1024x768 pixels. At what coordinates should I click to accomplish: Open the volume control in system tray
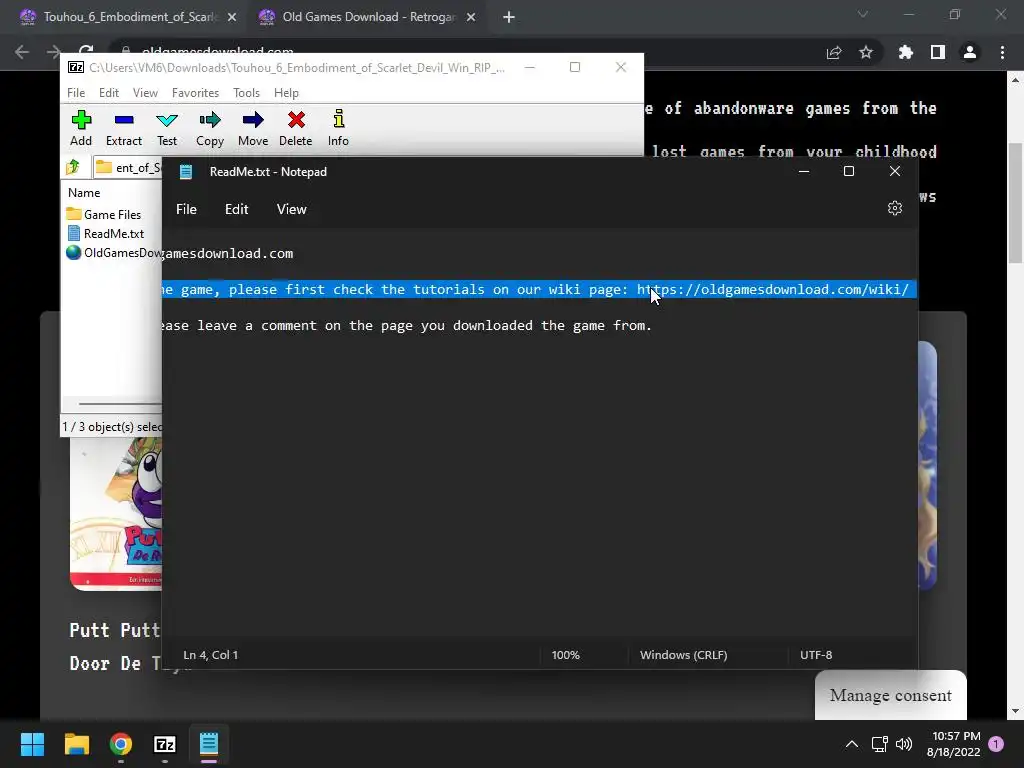(904, 744)
